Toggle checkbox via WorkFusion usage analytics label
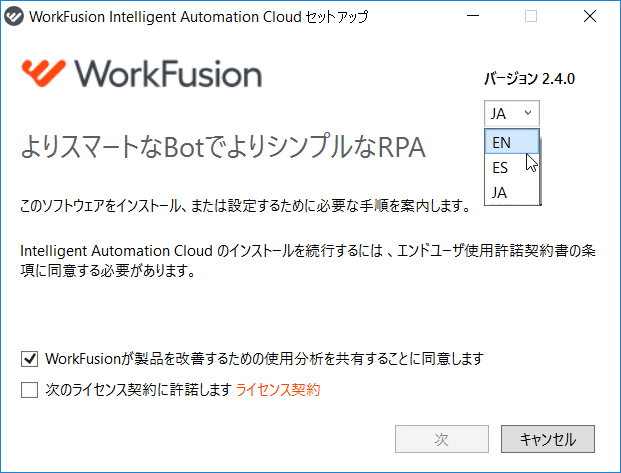The height and width of the screenshot is (473, 621). [x=264, y=359]
